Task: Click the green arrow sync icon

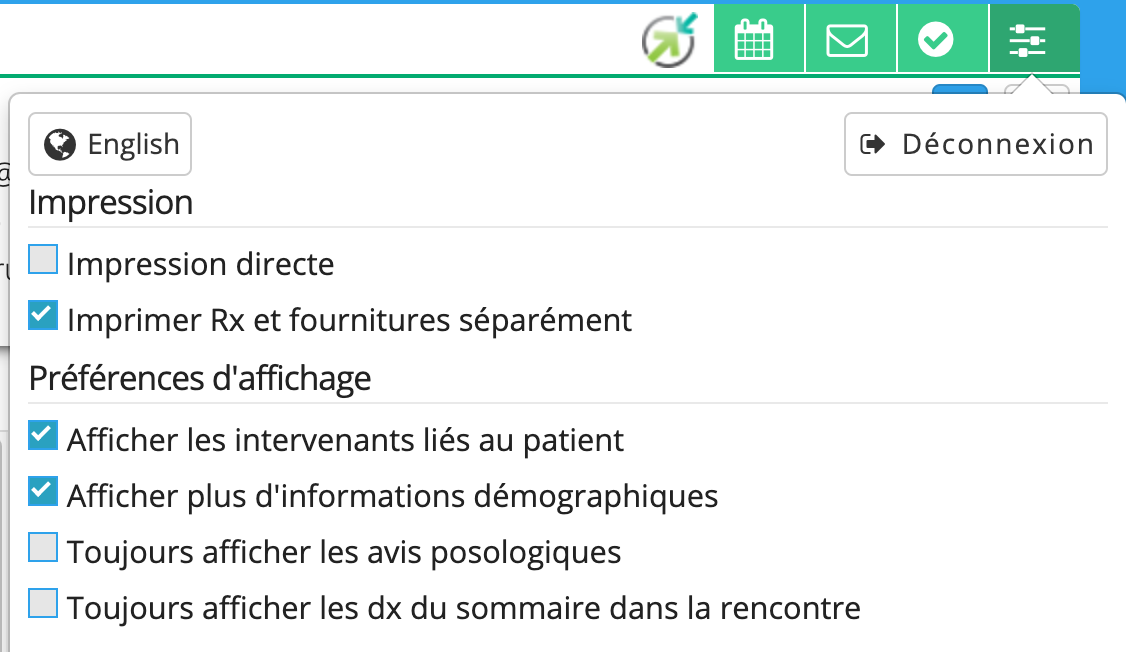Action: pos(669,40)
